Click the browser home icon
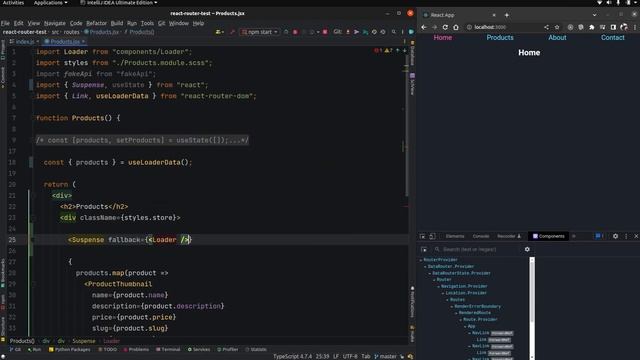 point(456,27)
